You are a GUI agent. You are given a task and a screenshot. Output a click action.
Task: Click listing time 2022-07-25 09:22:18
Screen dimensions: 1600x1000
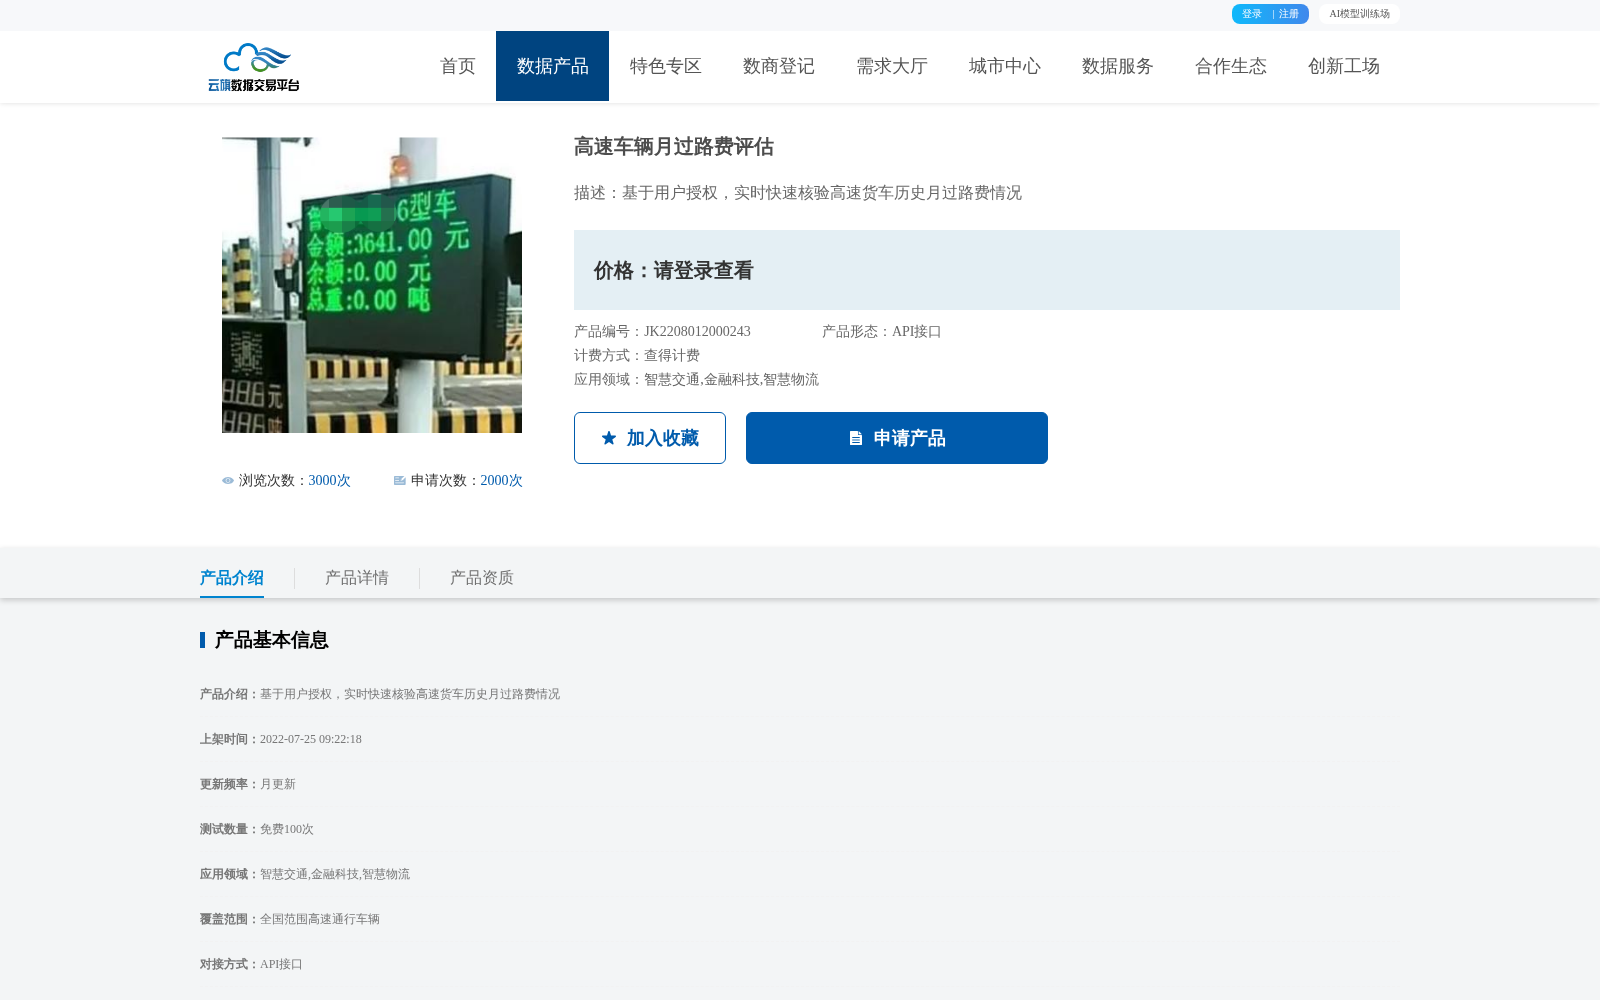click(311, 739)
